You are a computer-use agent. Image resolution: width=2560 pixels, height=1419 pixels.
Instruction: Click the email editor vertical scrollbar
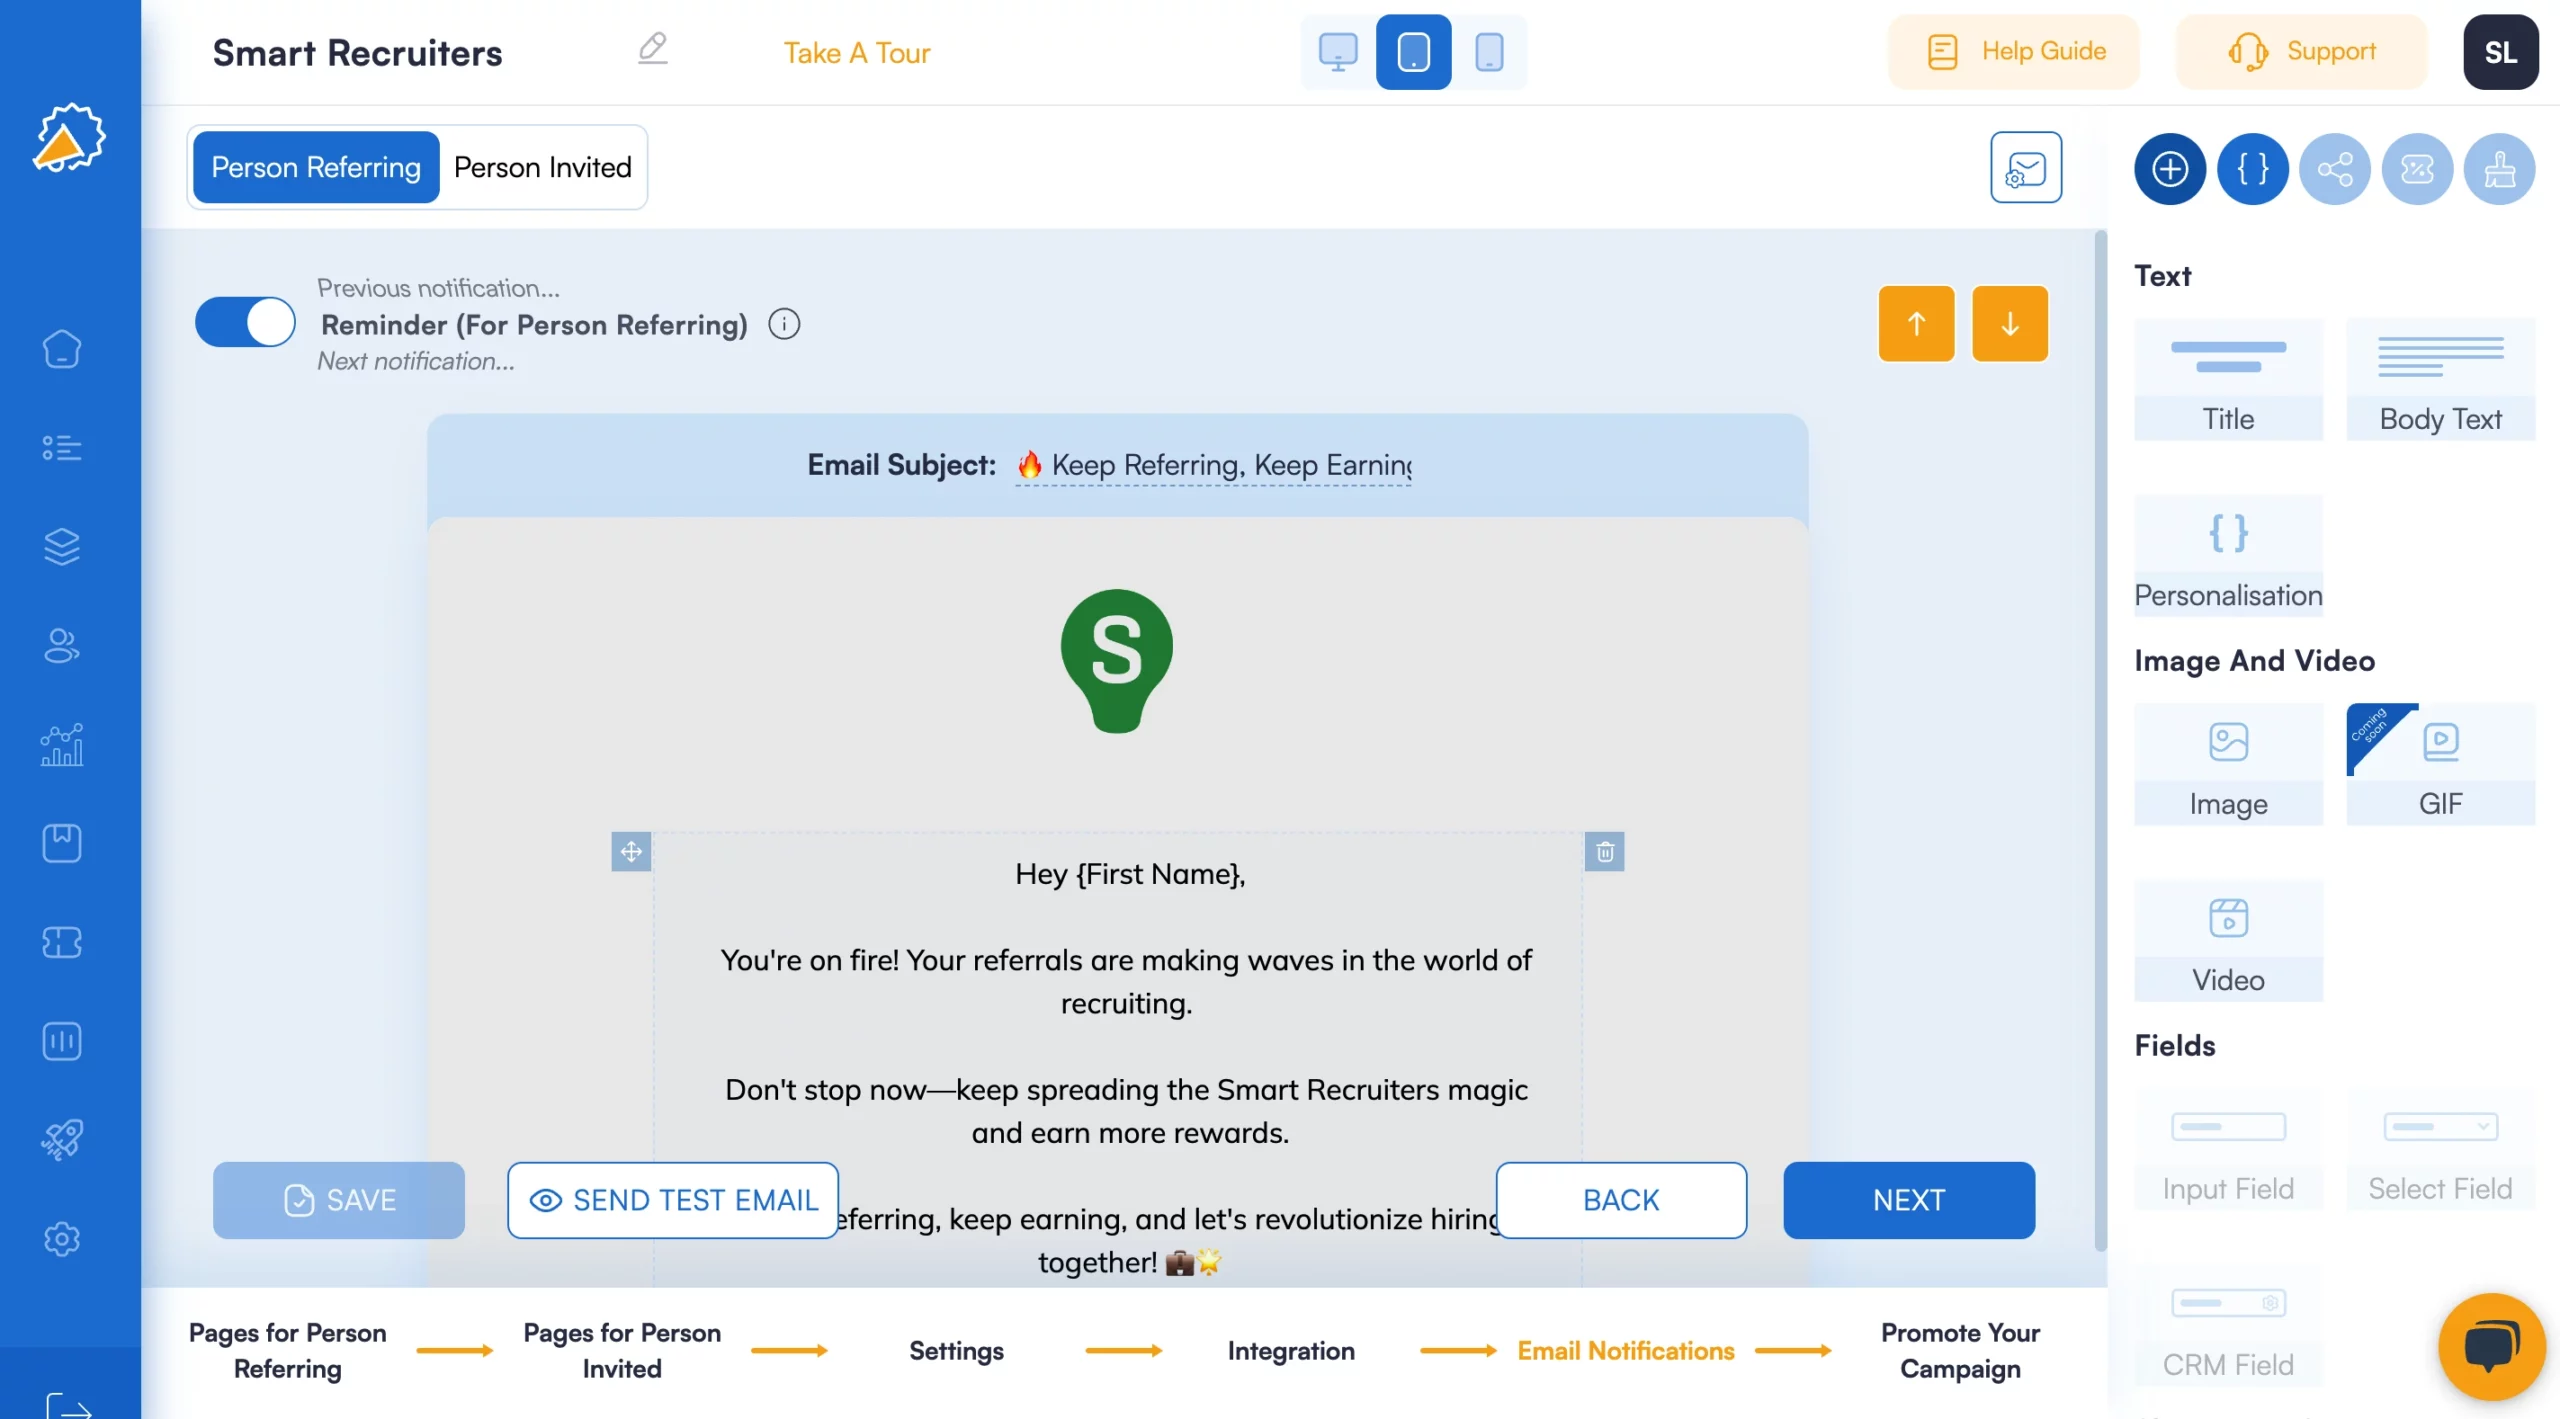tap(2100, 740)
